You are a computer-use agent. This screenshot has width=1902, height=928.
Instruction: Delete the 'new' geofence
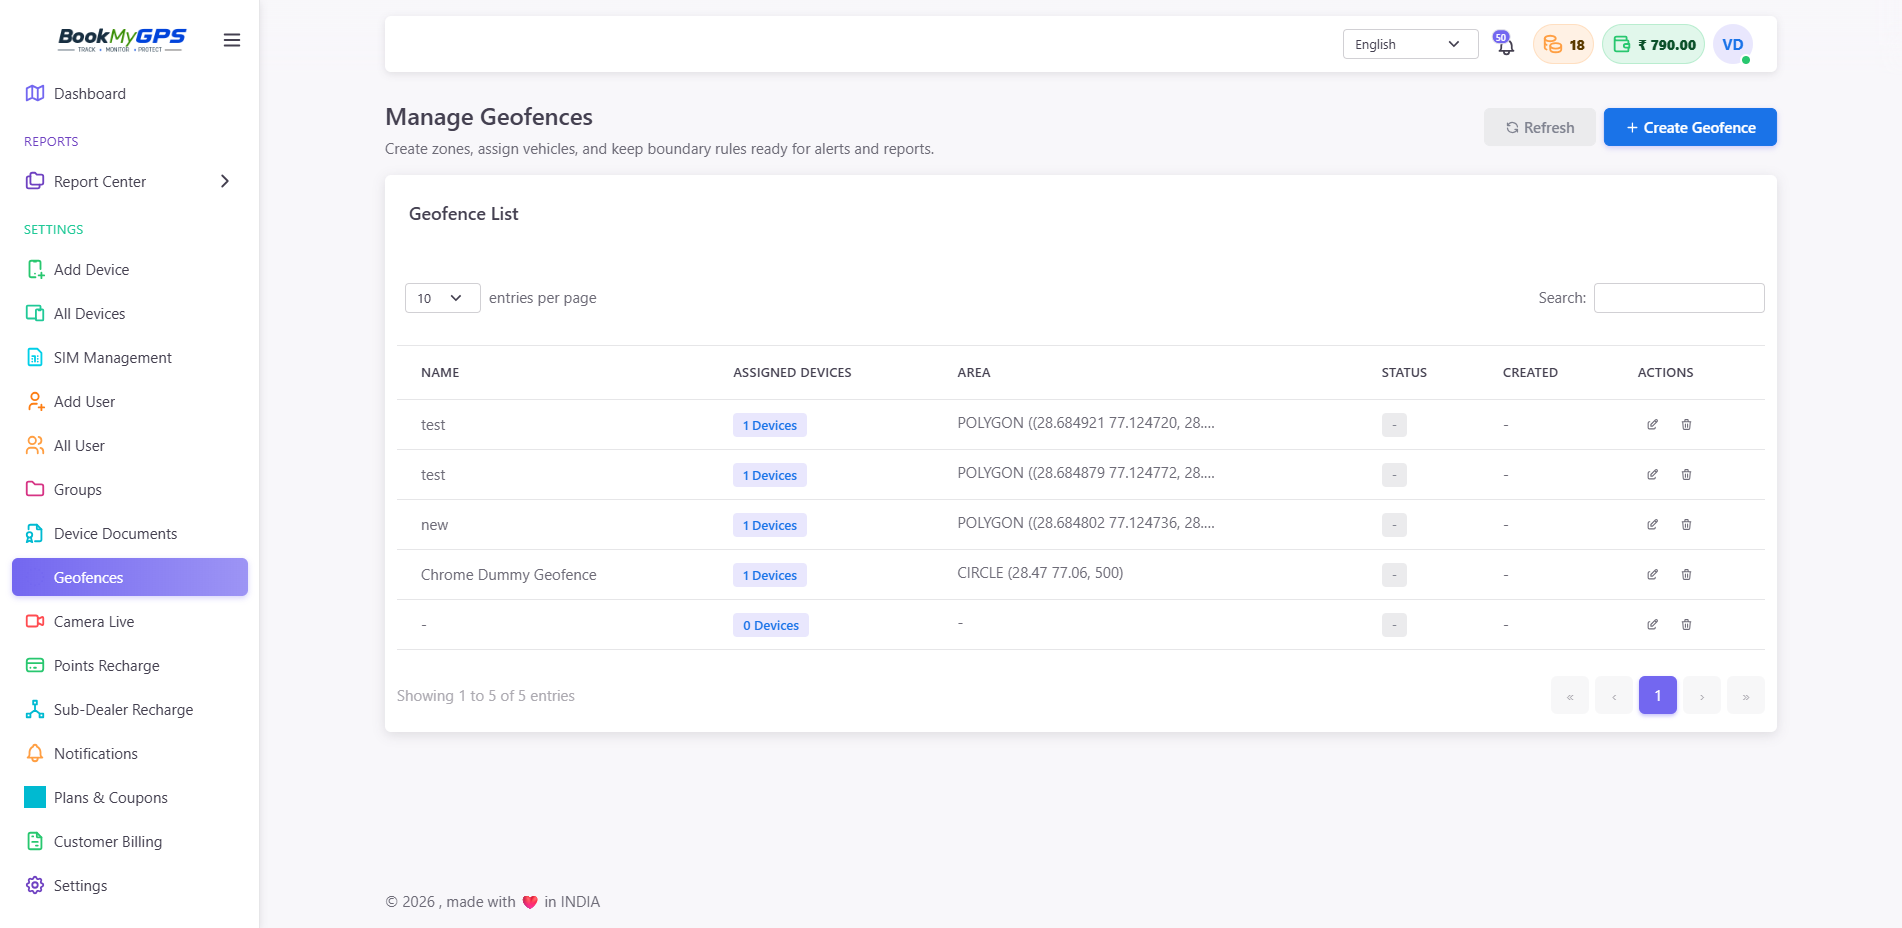click(x=1686, y=525)
